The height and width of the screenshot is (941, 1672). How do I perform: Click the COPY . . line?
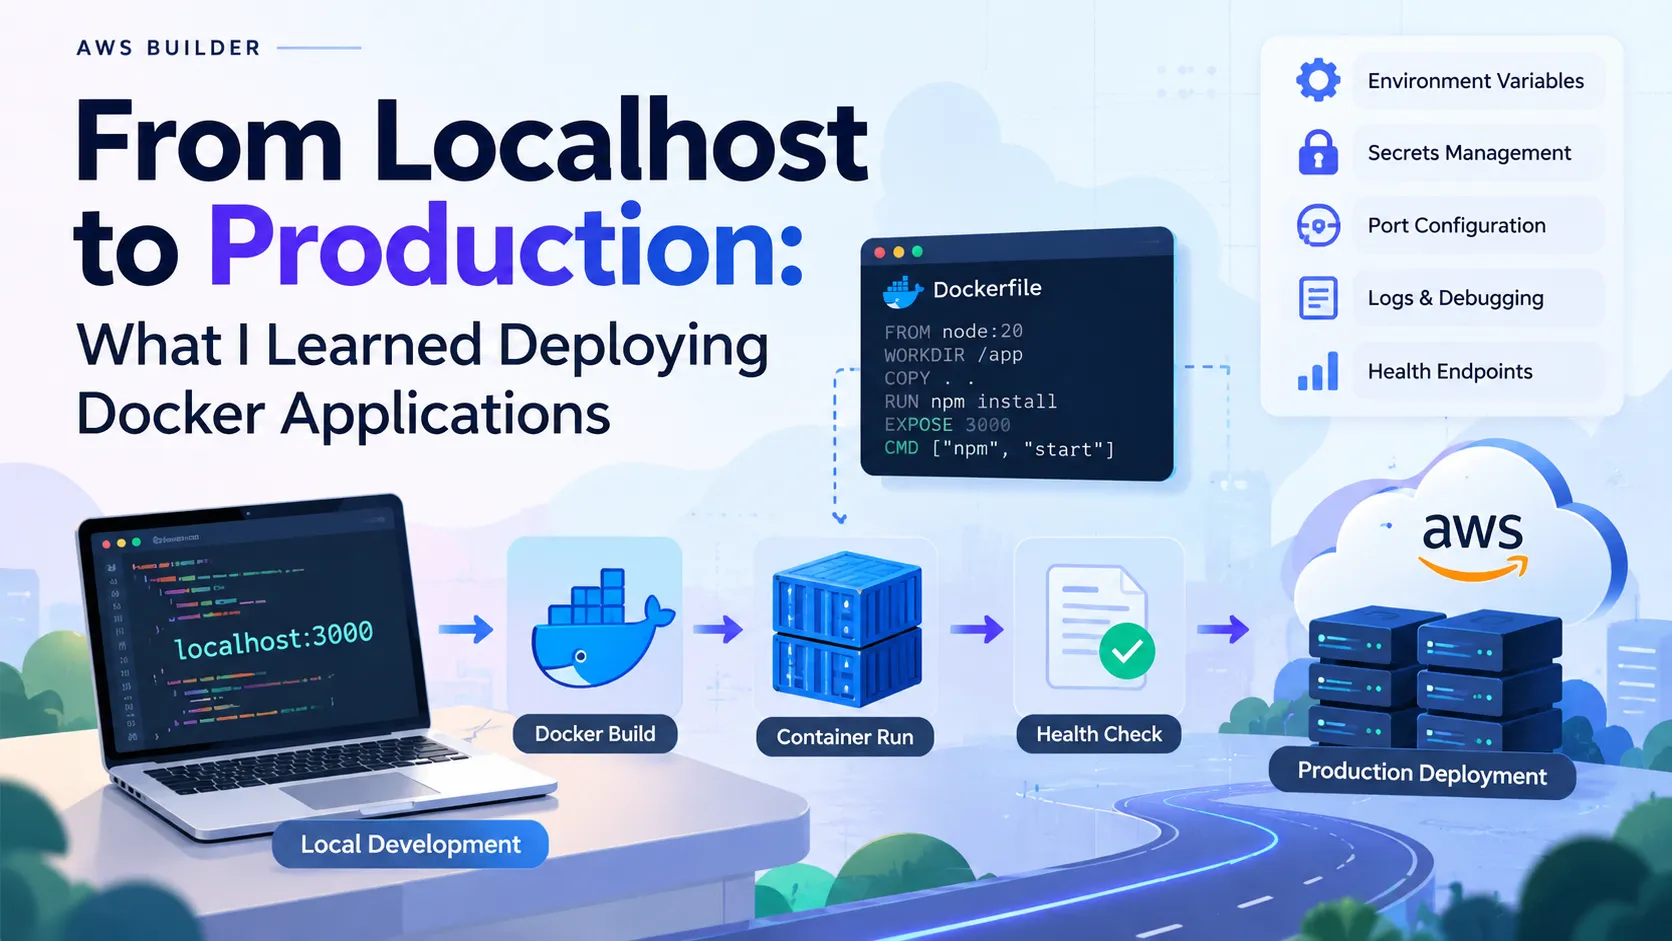point(929,378)
